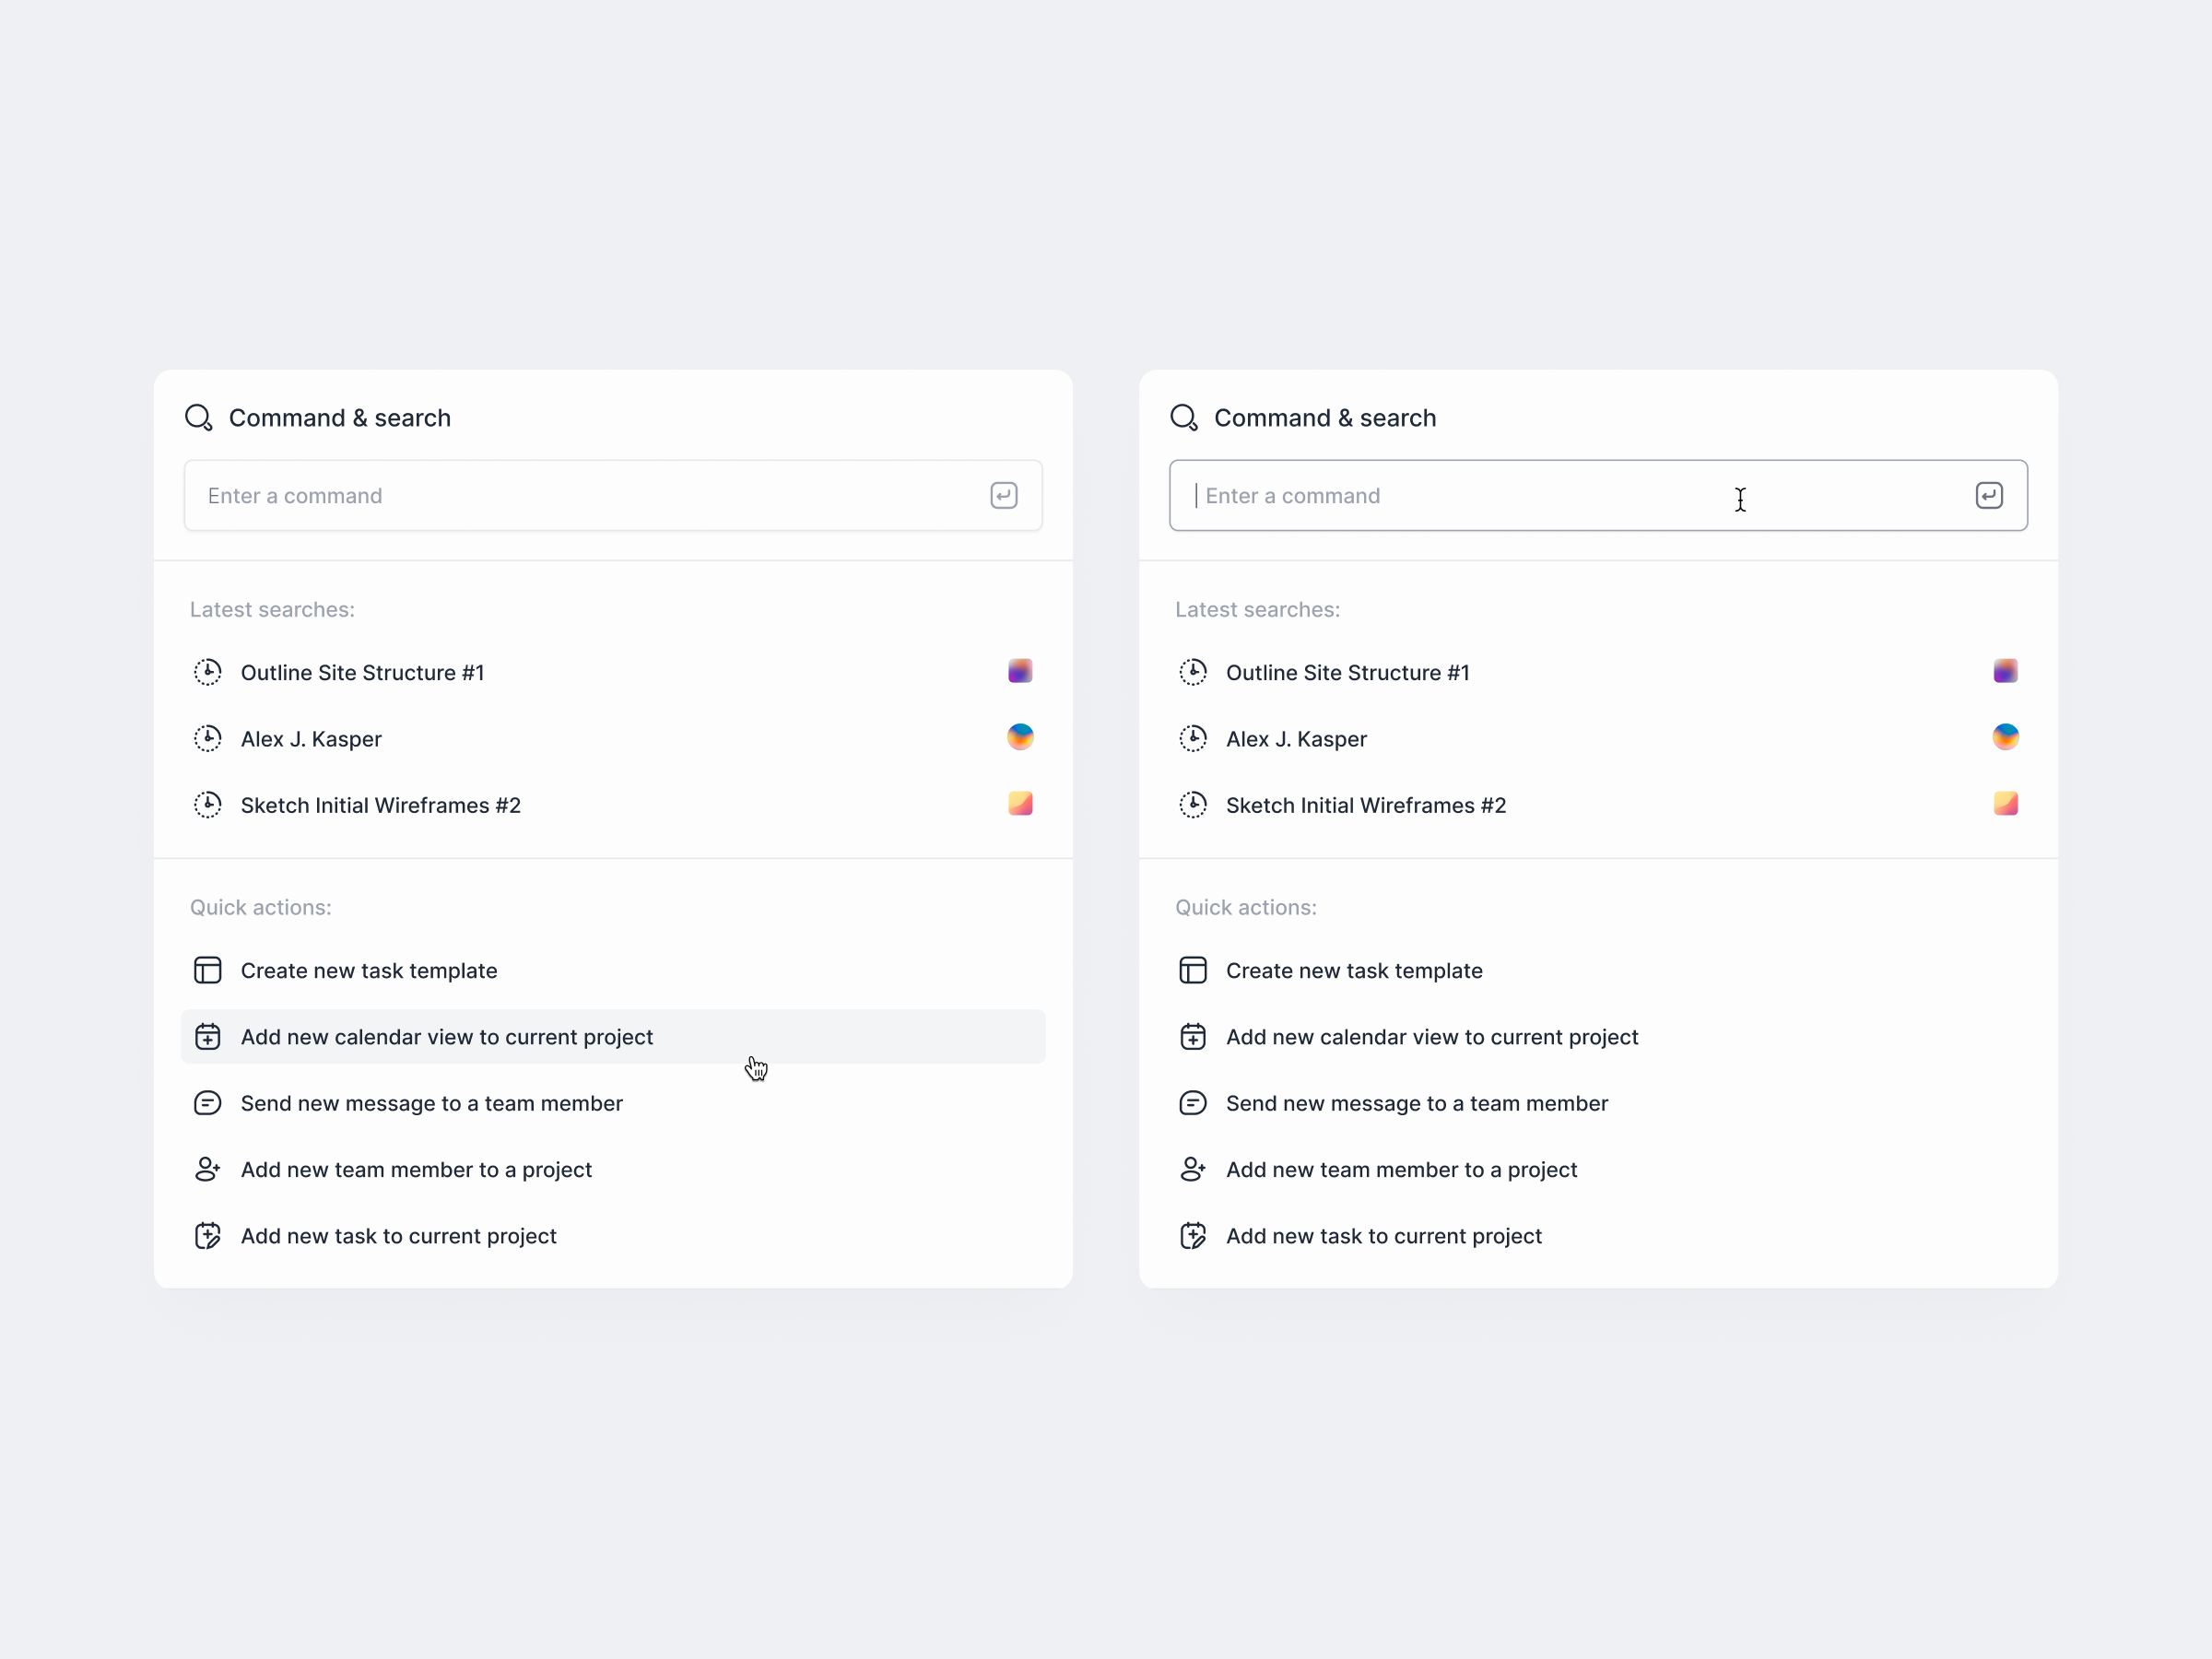
Task: Select Add new calendar view to current project
Action: [x=446, y=1036]
